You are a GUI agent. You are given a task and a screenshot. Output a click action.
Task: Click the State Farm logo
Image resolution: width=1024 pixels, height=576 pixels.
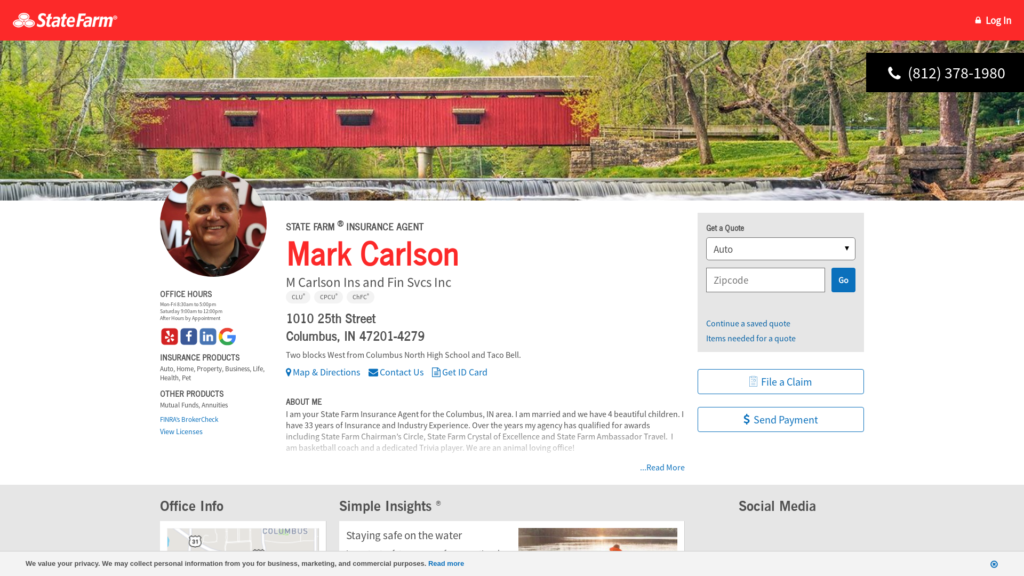[x=65, y=21]
